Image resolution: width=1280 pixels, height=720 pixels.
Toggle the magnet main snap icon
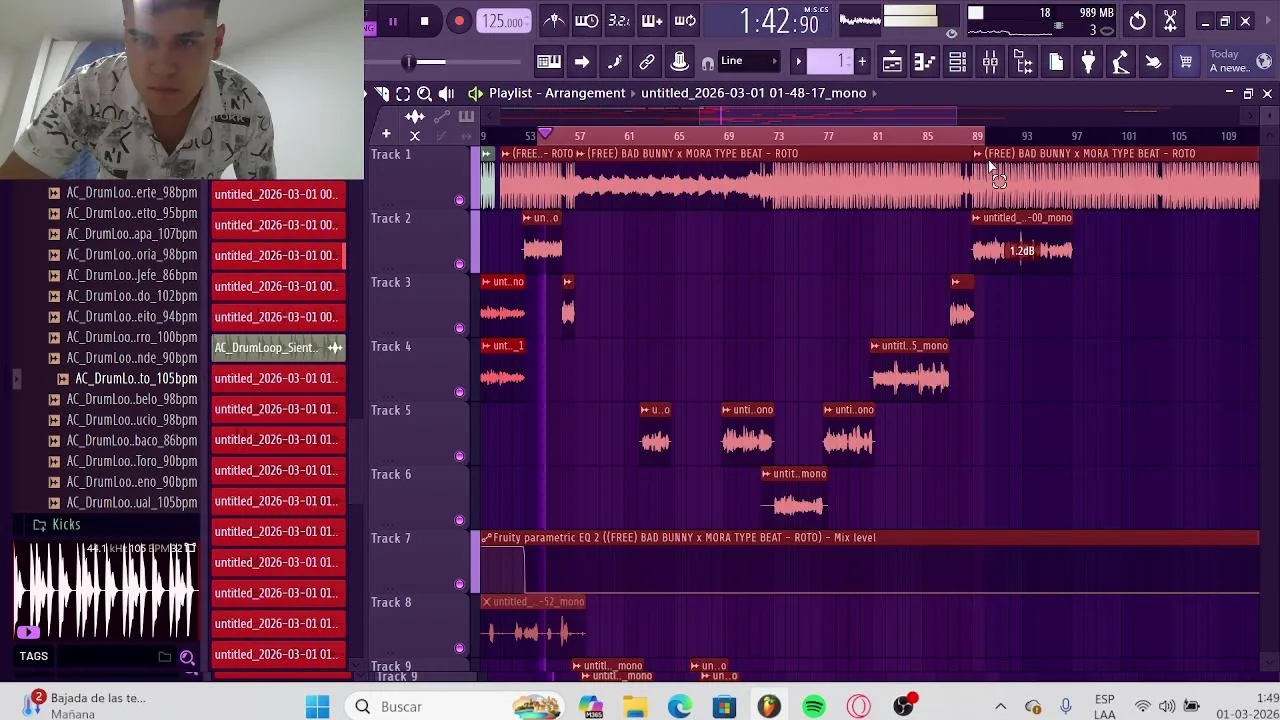click(x=708, y=63)
